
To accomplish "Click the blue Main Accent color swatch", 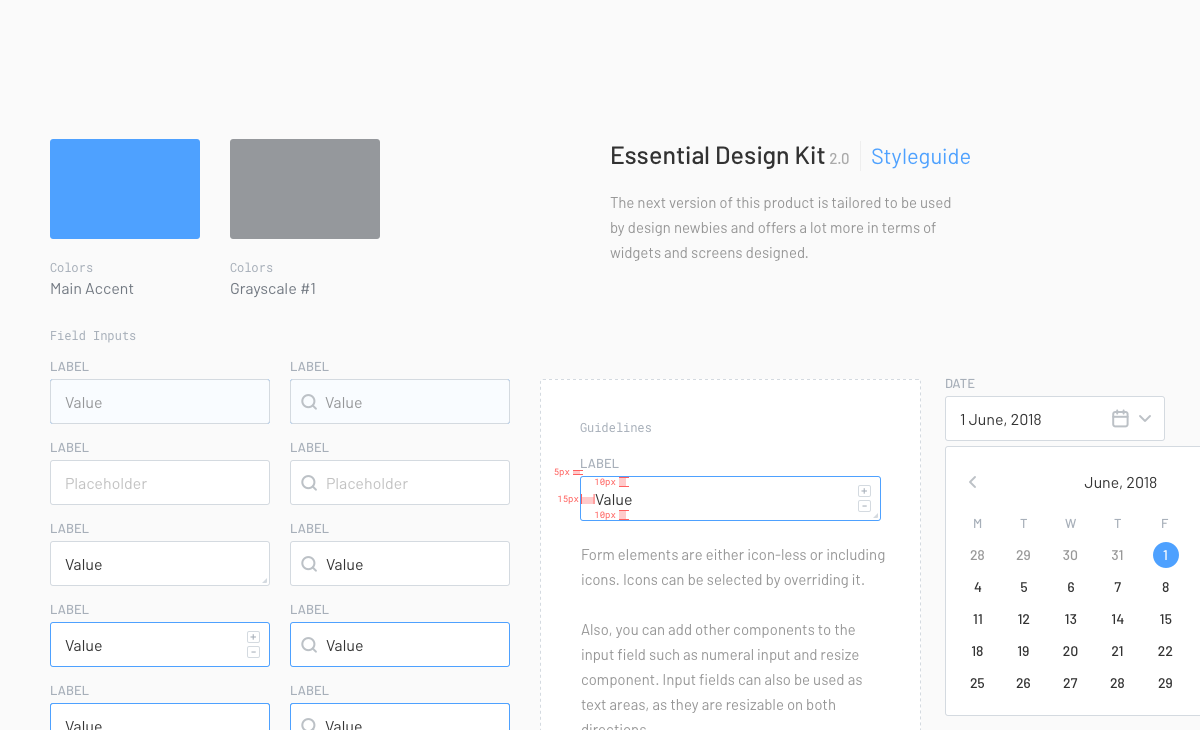I will [x=124, y=188].
